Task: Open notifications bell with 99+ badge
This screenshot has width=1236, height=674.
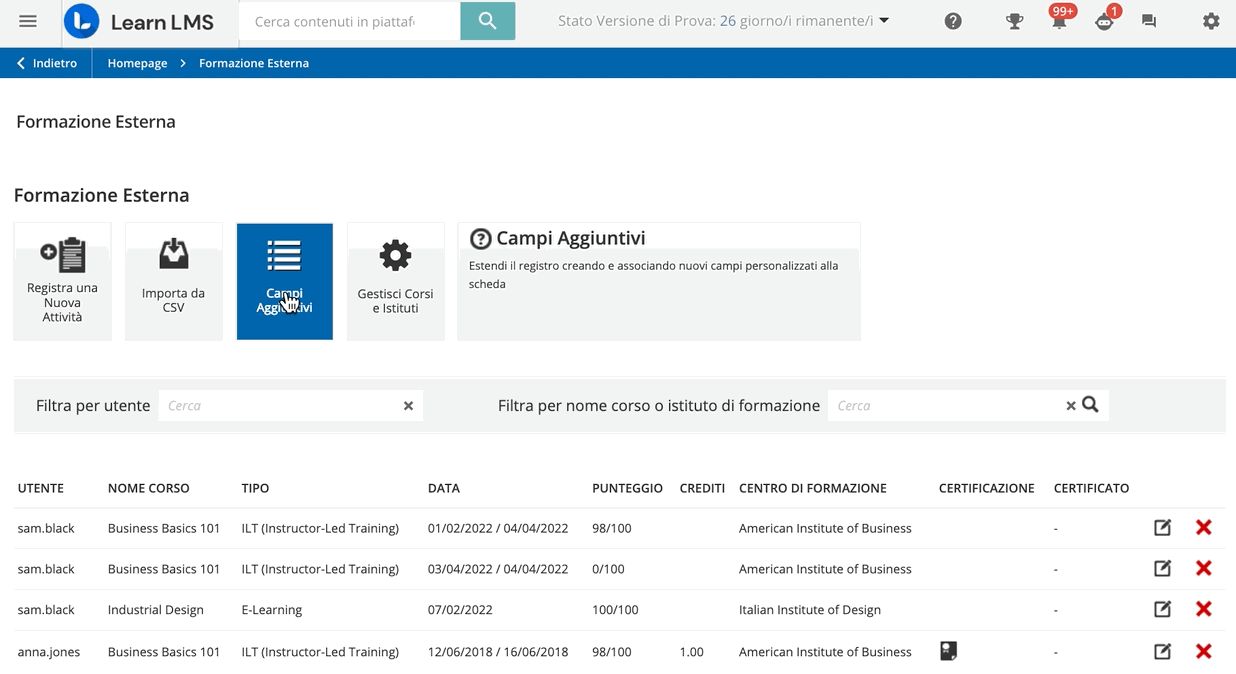Action: (x=1058, y=21)
